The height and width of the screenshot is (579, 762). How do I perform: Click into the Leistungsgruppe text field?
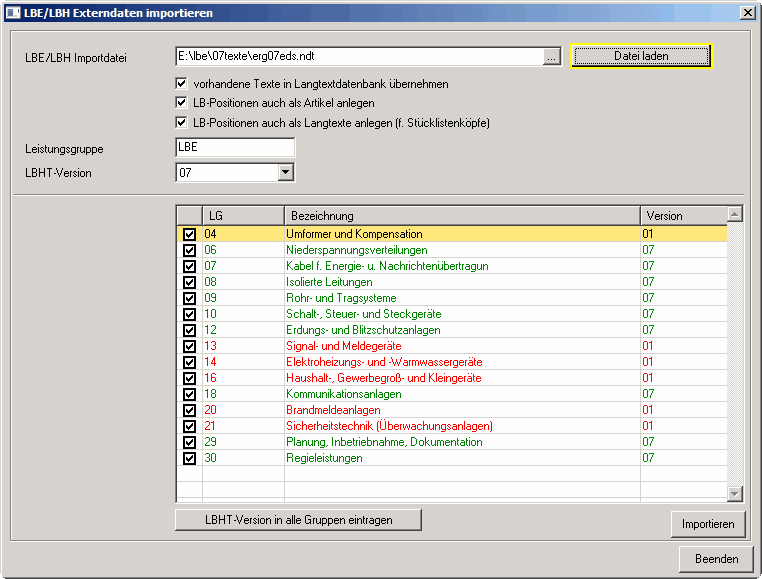pos(235,148)
